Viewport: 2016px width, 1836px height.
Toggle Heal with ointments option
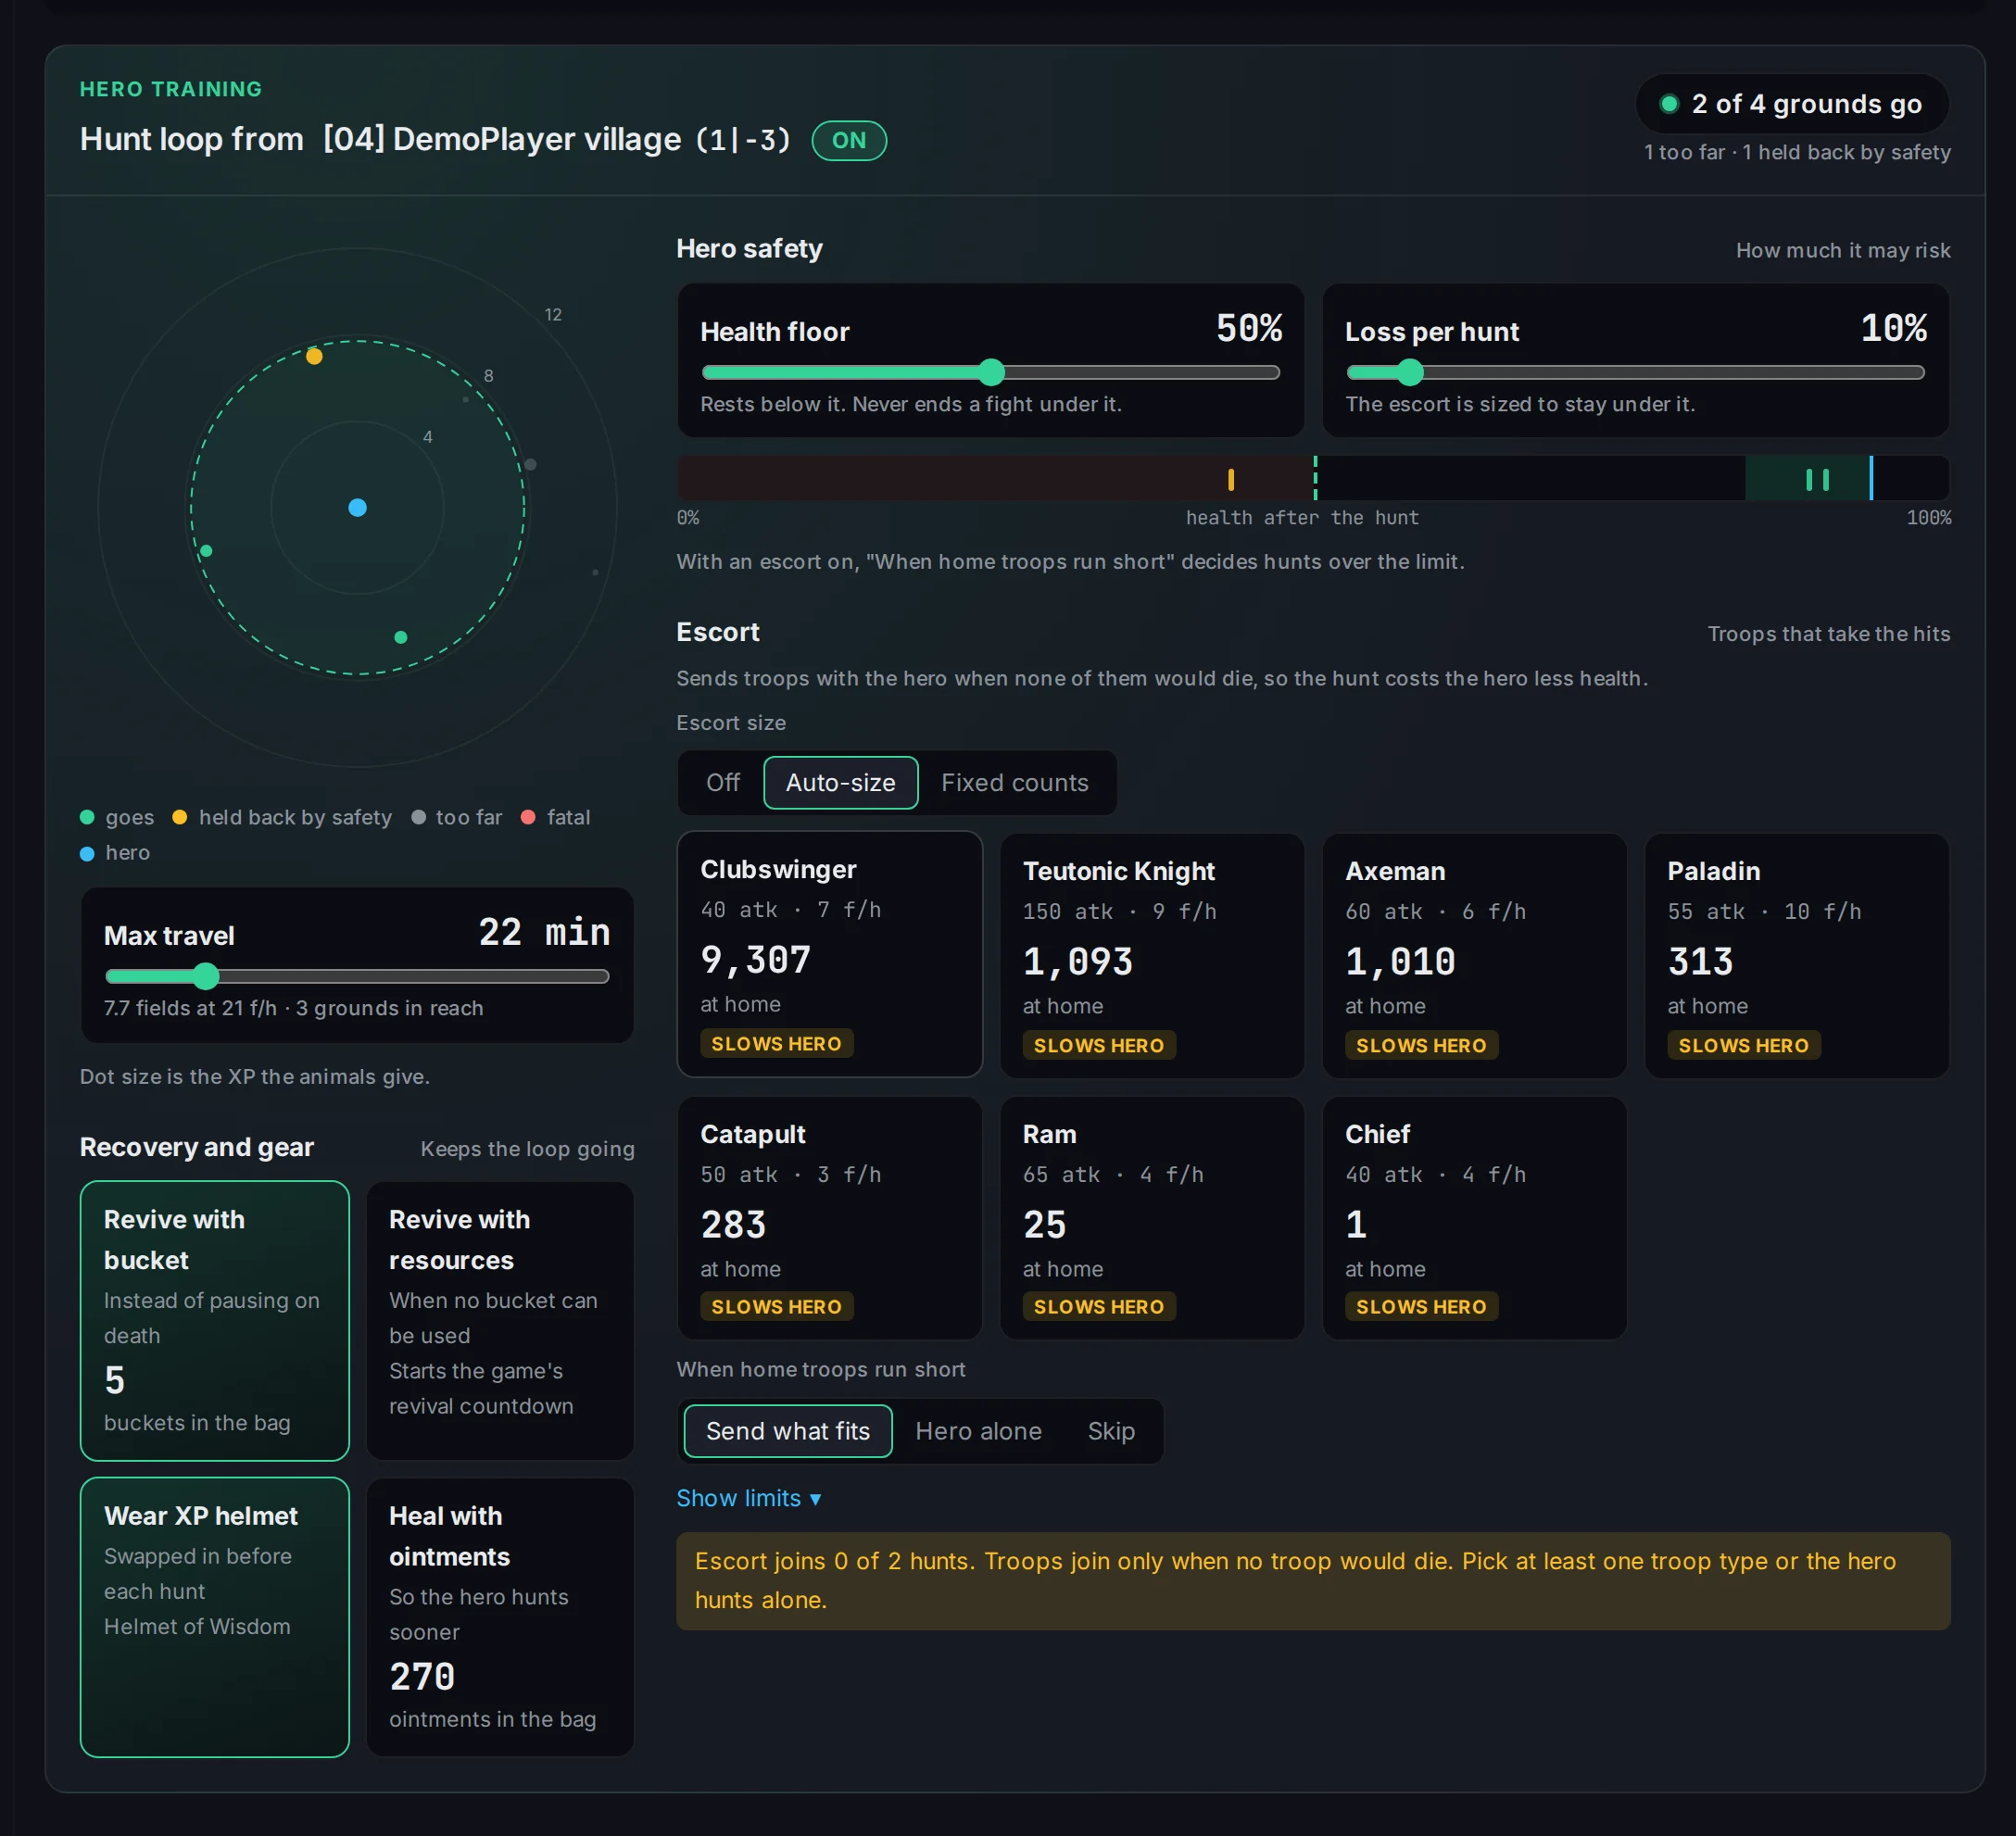click(x=499, y=1616)
